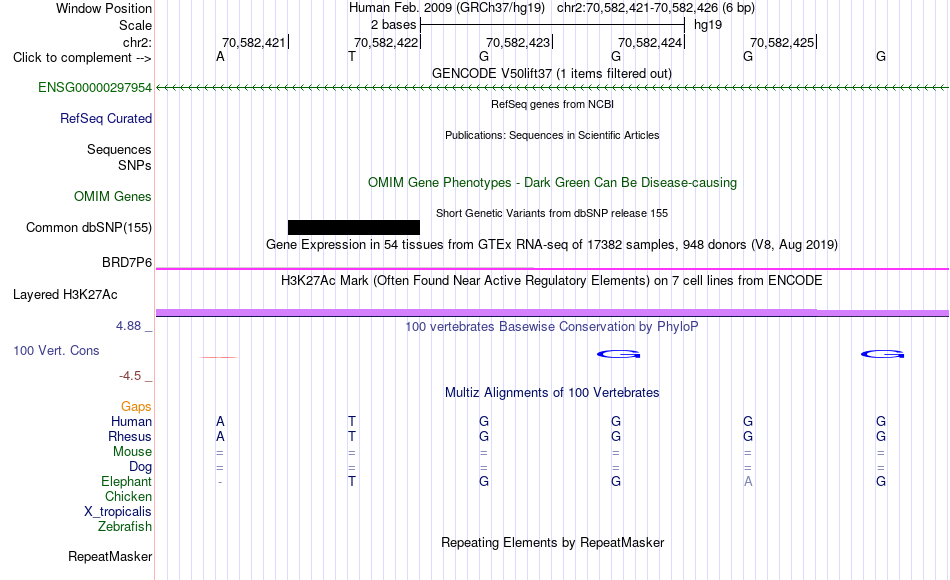Click position label 70,582,423
The height and width of the screenshot is (580, 950).
[x=517, y=42]
